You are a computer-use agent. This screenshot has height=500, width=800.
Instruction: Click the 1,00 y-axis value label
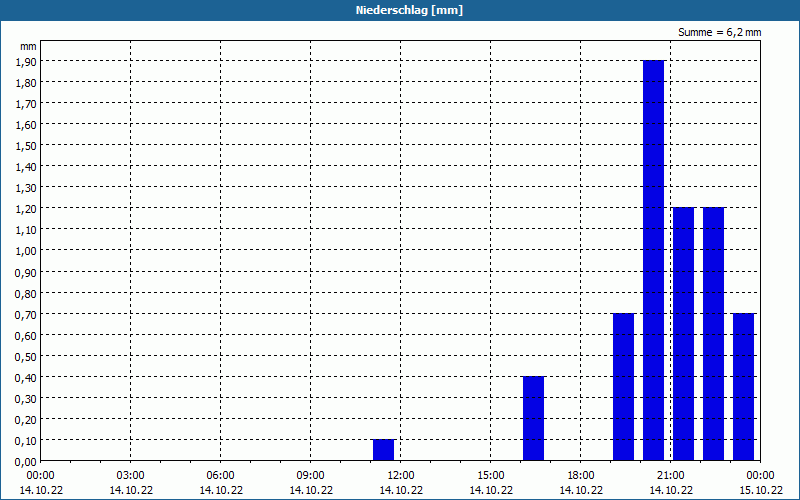(x=26, y=251)
